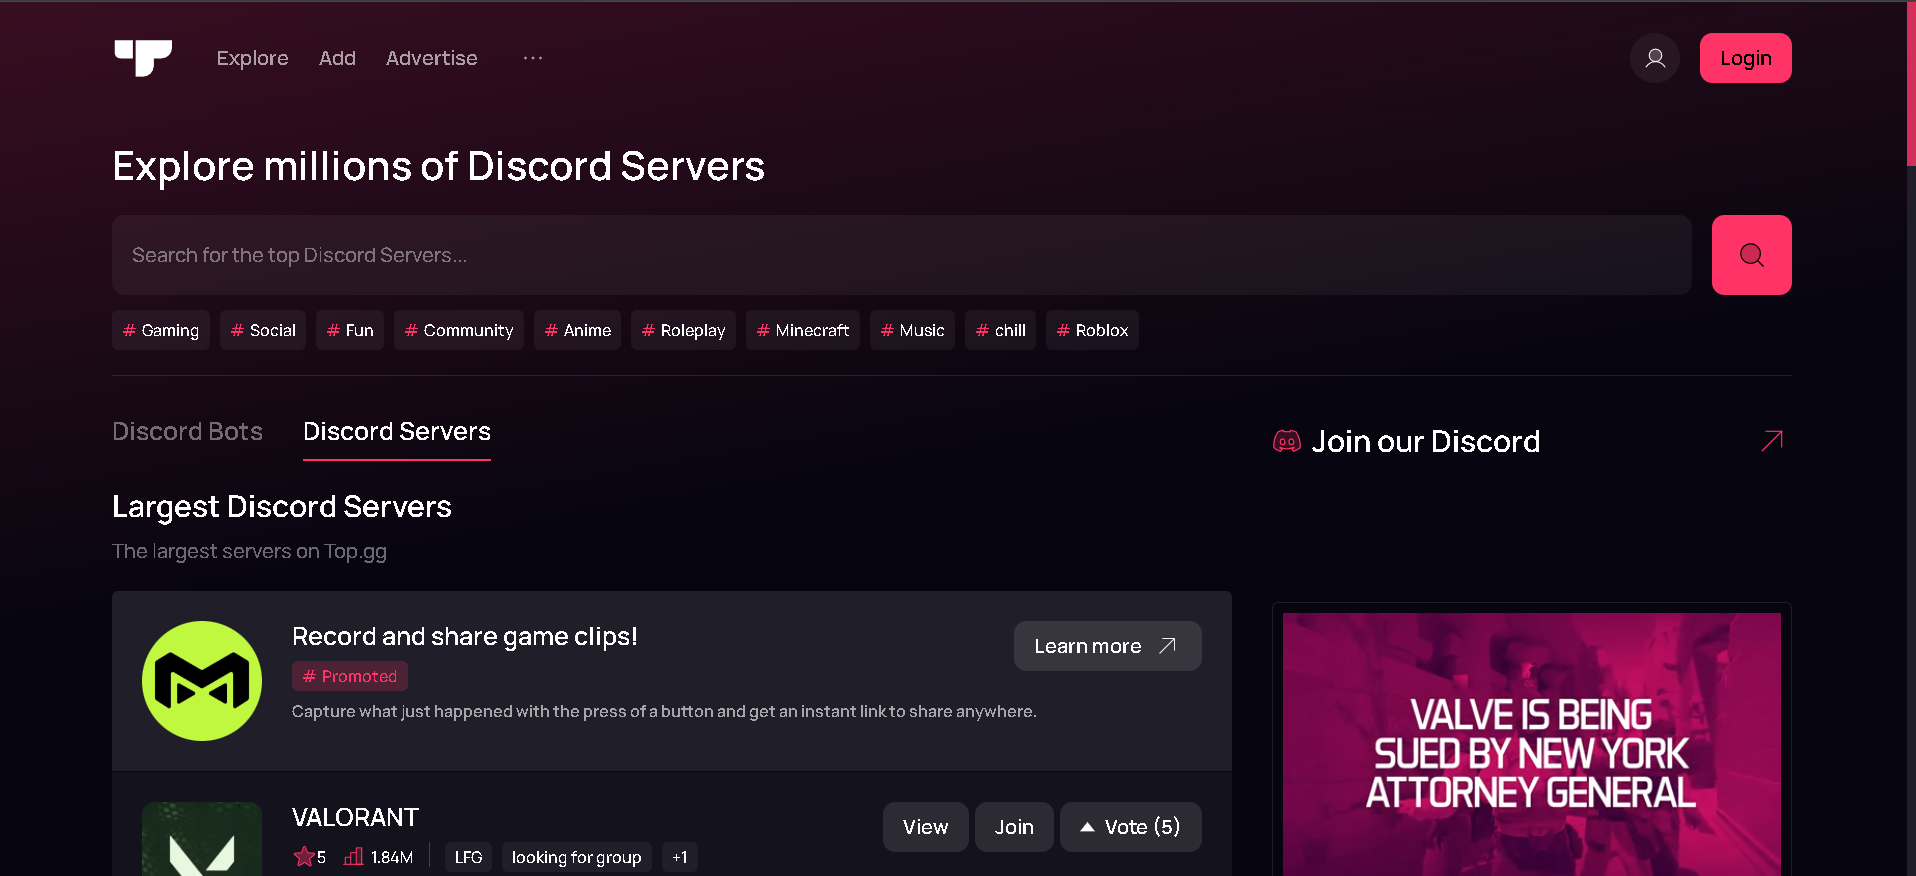Filter by the Gaming tag
This screenshot has width=1916, height=876.
point(161,330)
